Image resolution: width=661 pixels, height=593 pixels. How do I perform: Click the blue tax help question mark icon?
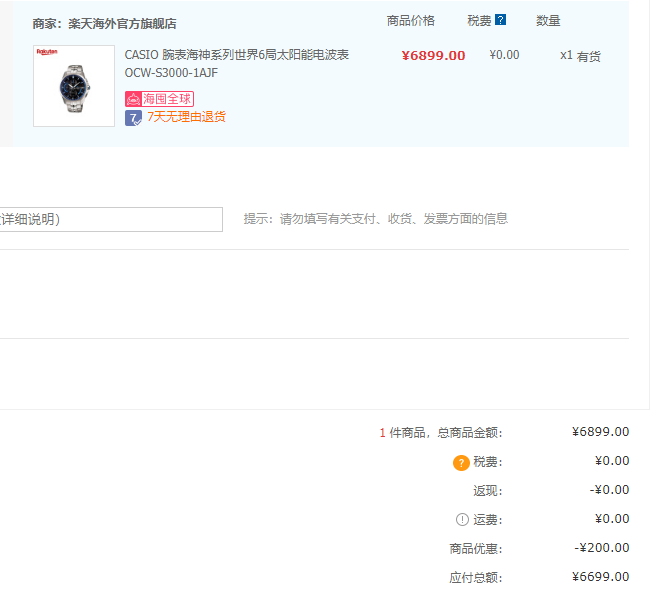click(500, 20)
